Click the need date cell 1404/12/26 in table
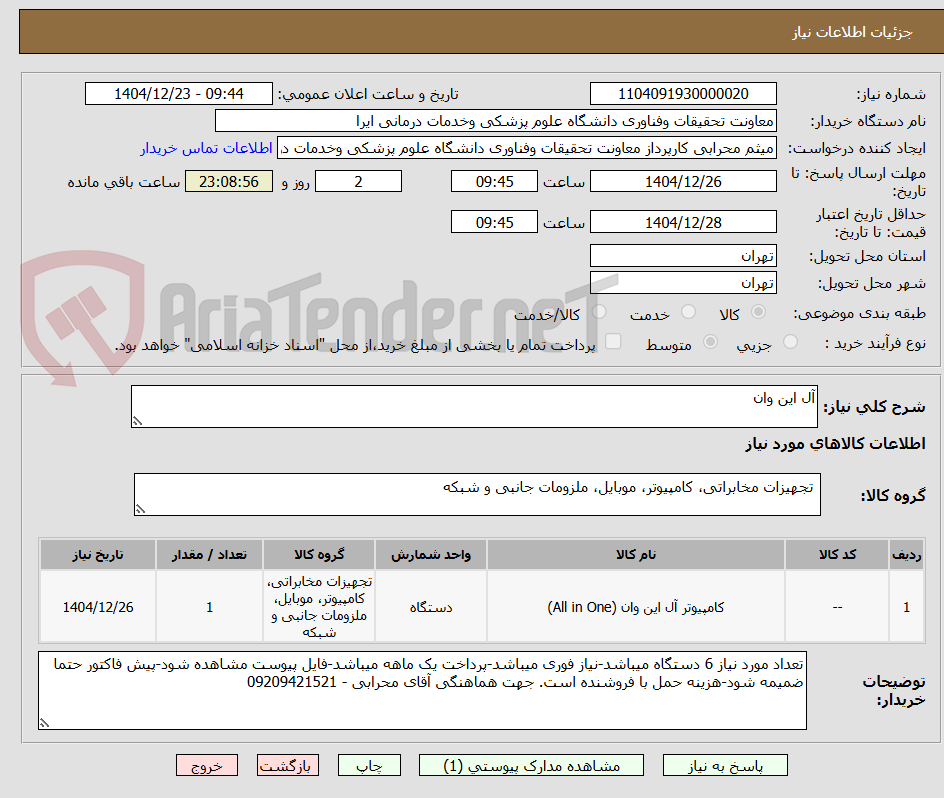The height and width of the screenshot is (798, 944). pyautogui.click(x=98, y=607)
